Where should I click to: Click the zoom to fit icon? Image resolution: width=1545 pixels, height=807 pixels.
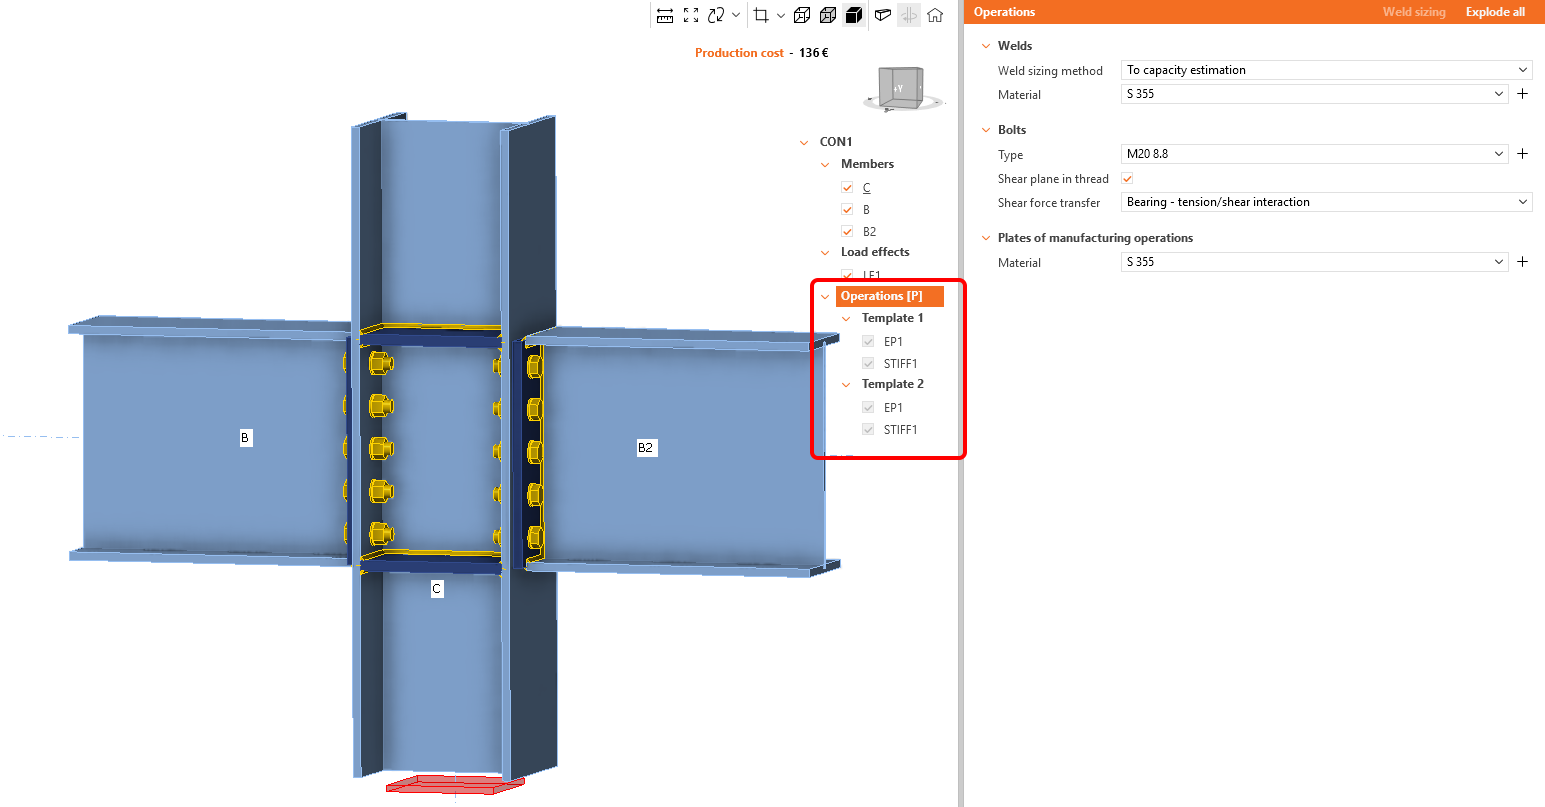pyautogui.click(x=691, y=15)
